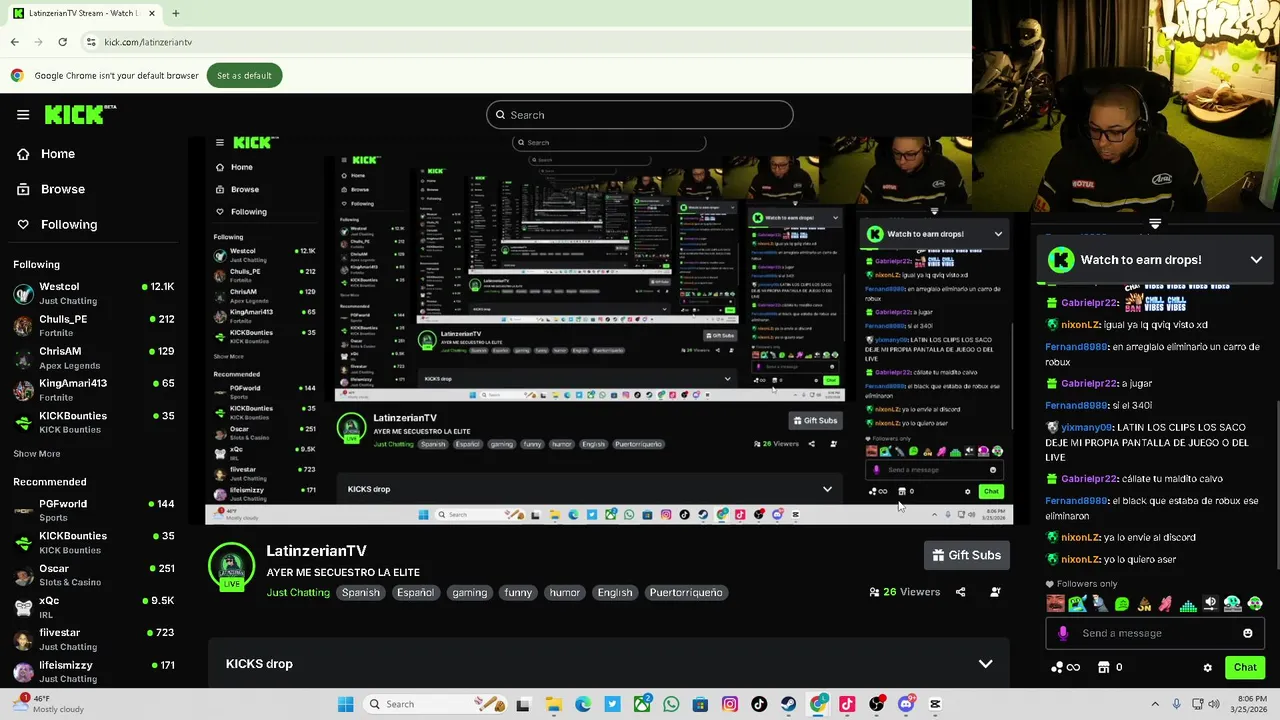Click the Send a message field
The width and height of the screenshot is (1280, 720).
click(1154, 633)
